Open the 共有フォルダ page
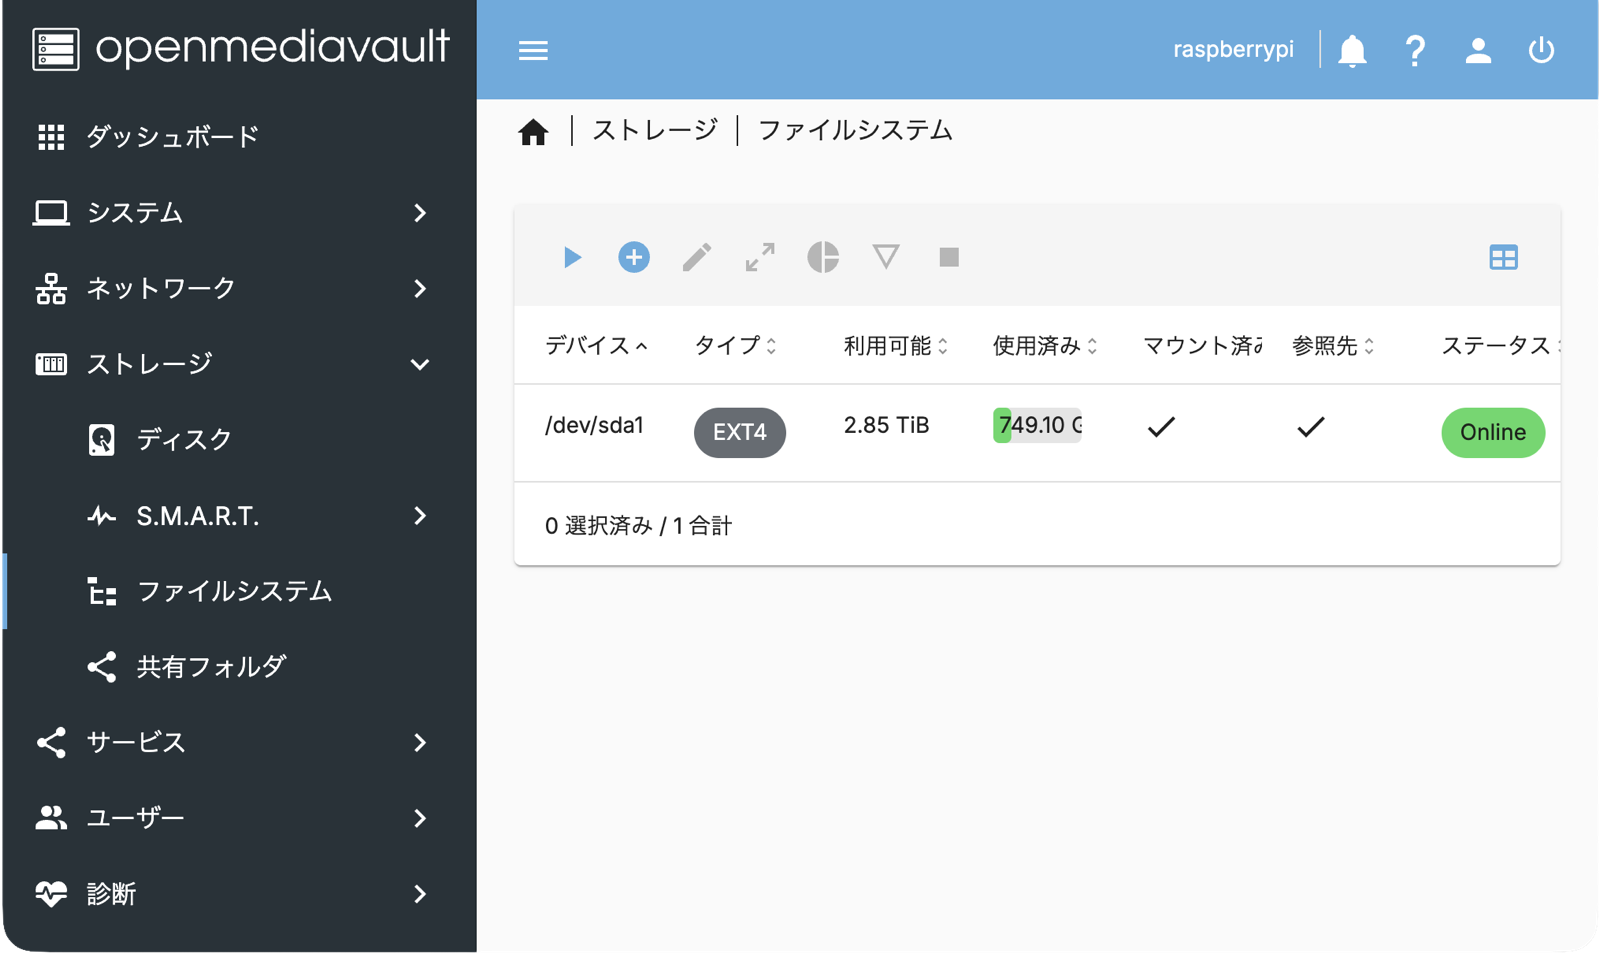The height and width of the screenshot is (954, 1600). tap(211, 667)
